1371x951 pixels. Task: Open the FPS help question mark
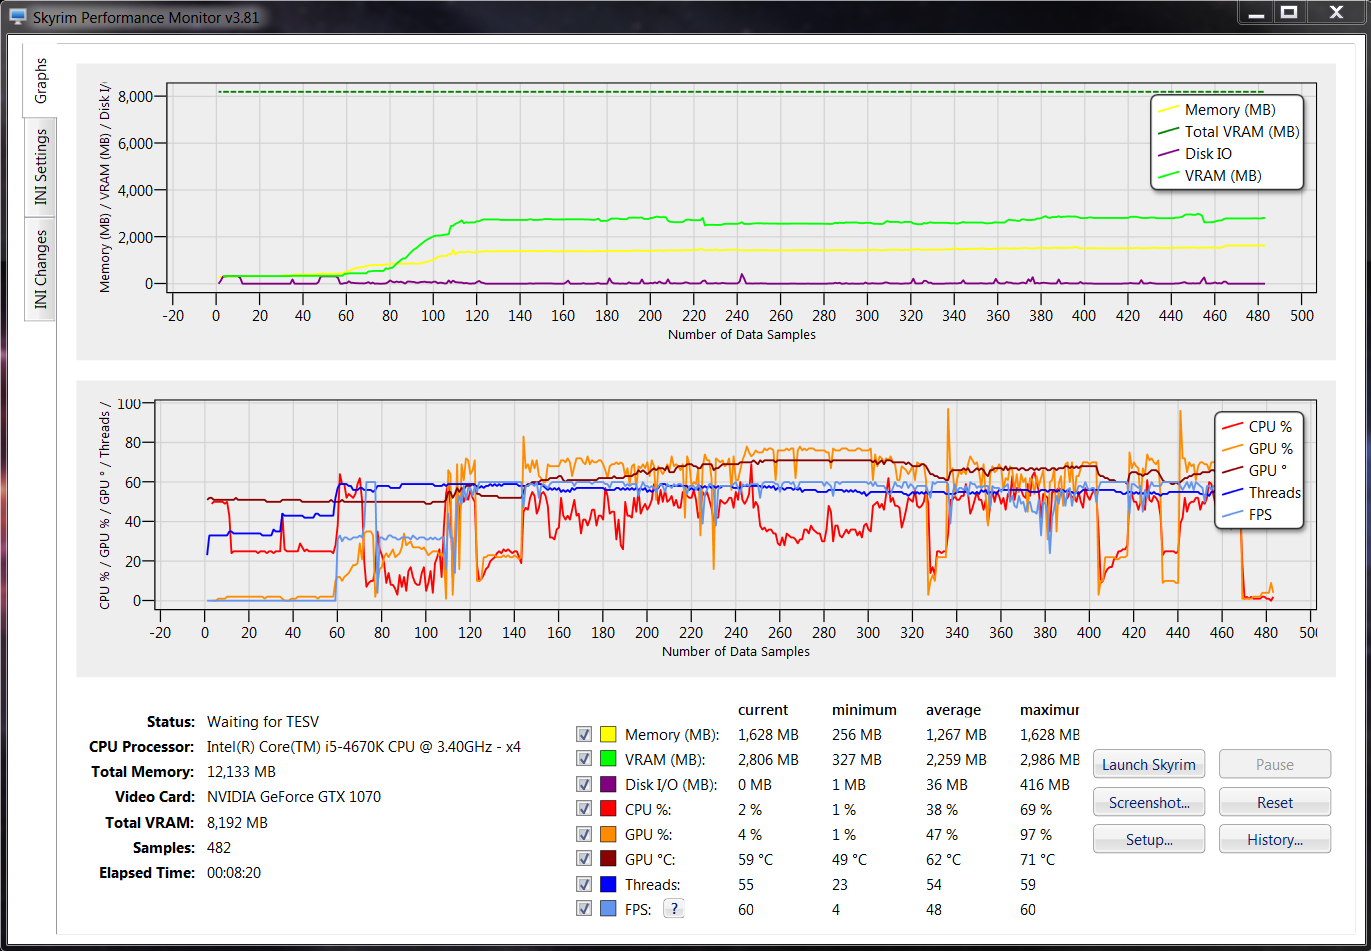[674, 909]
